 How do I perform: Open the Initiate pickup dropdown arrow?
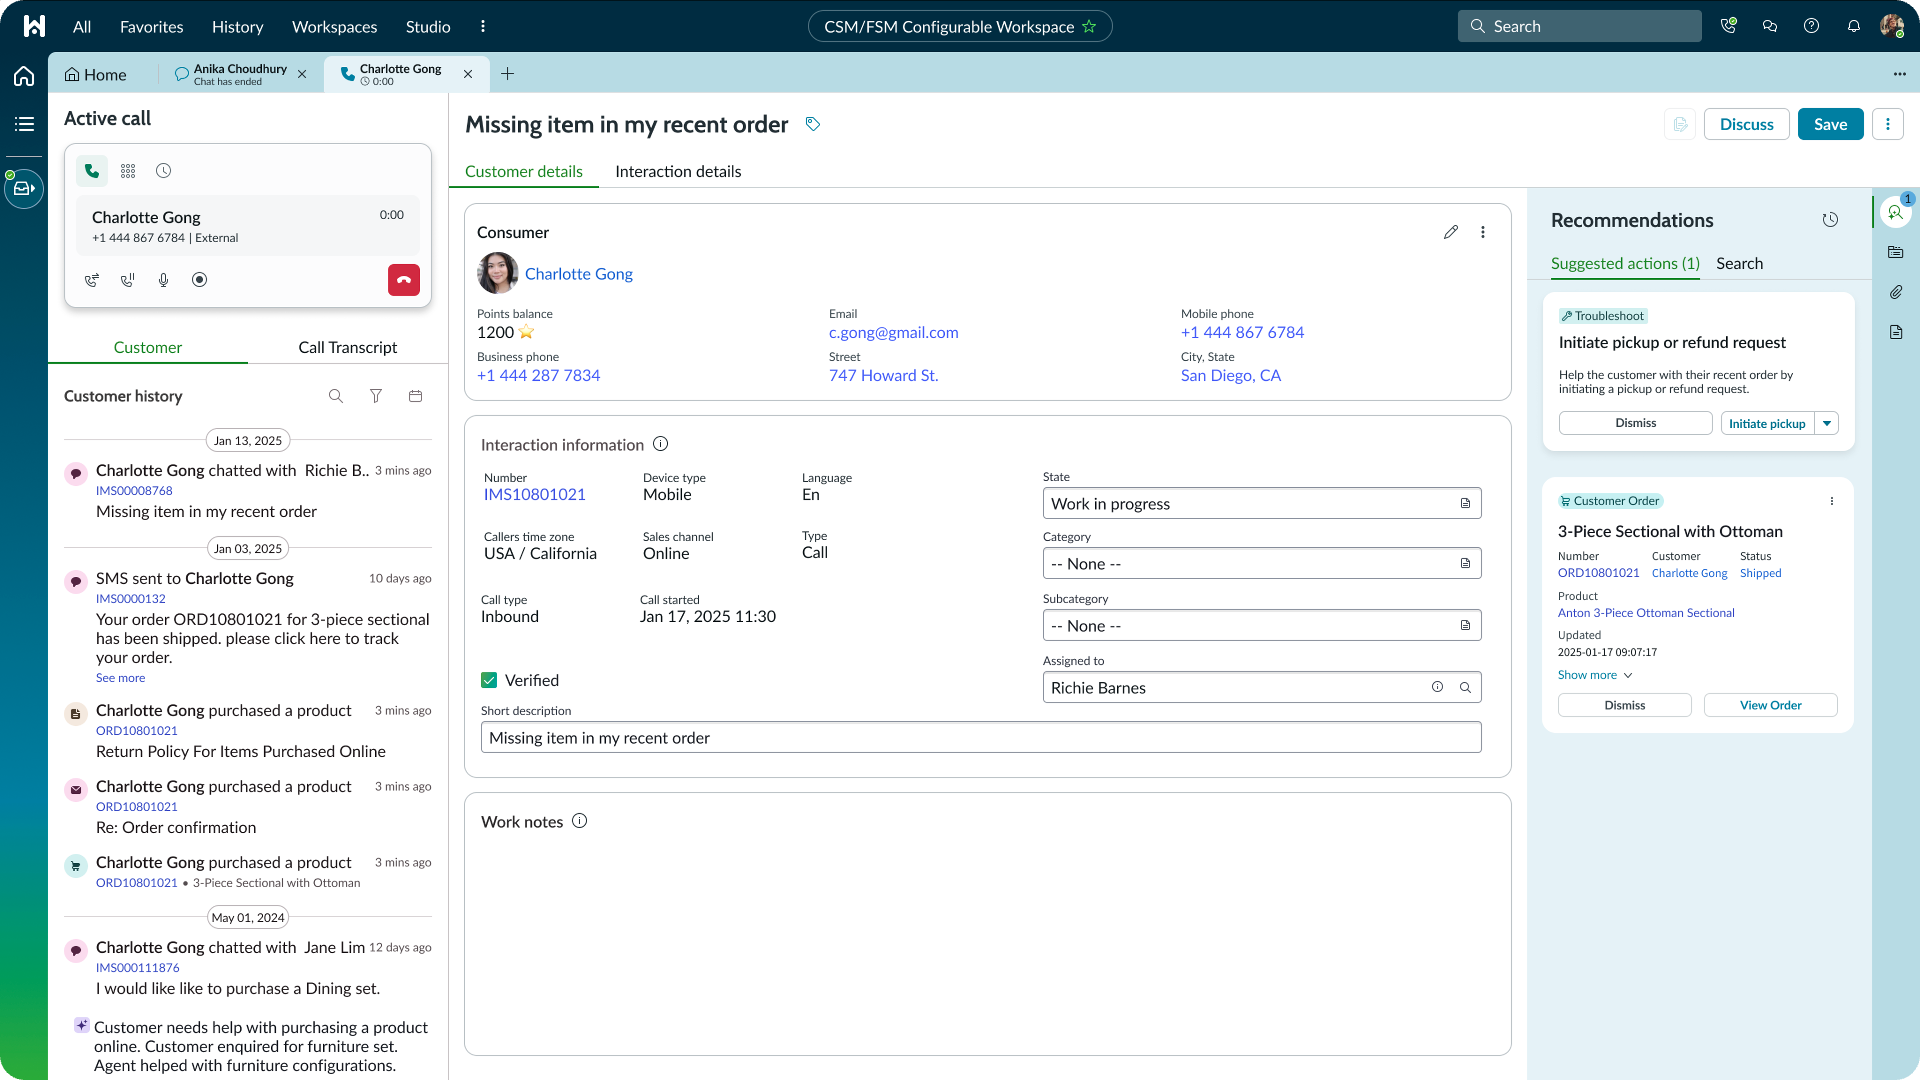click(1827, 423)
